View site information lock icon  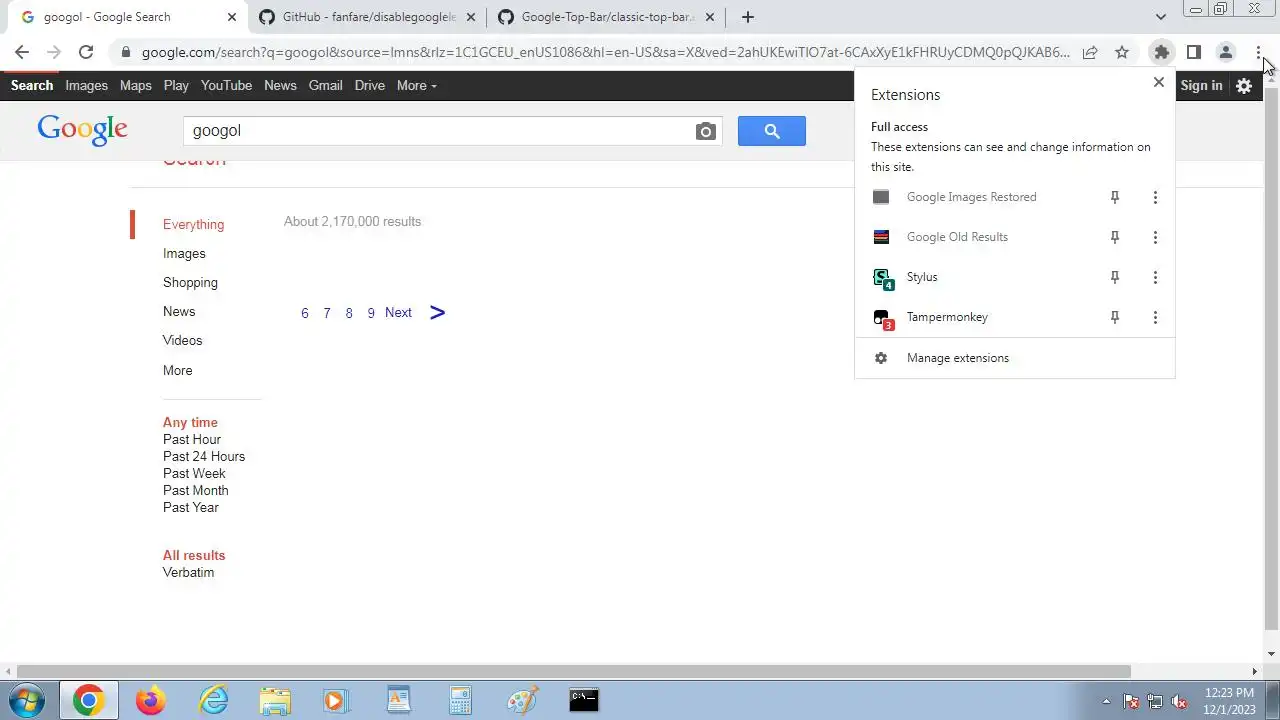click(x=125, y=52)
